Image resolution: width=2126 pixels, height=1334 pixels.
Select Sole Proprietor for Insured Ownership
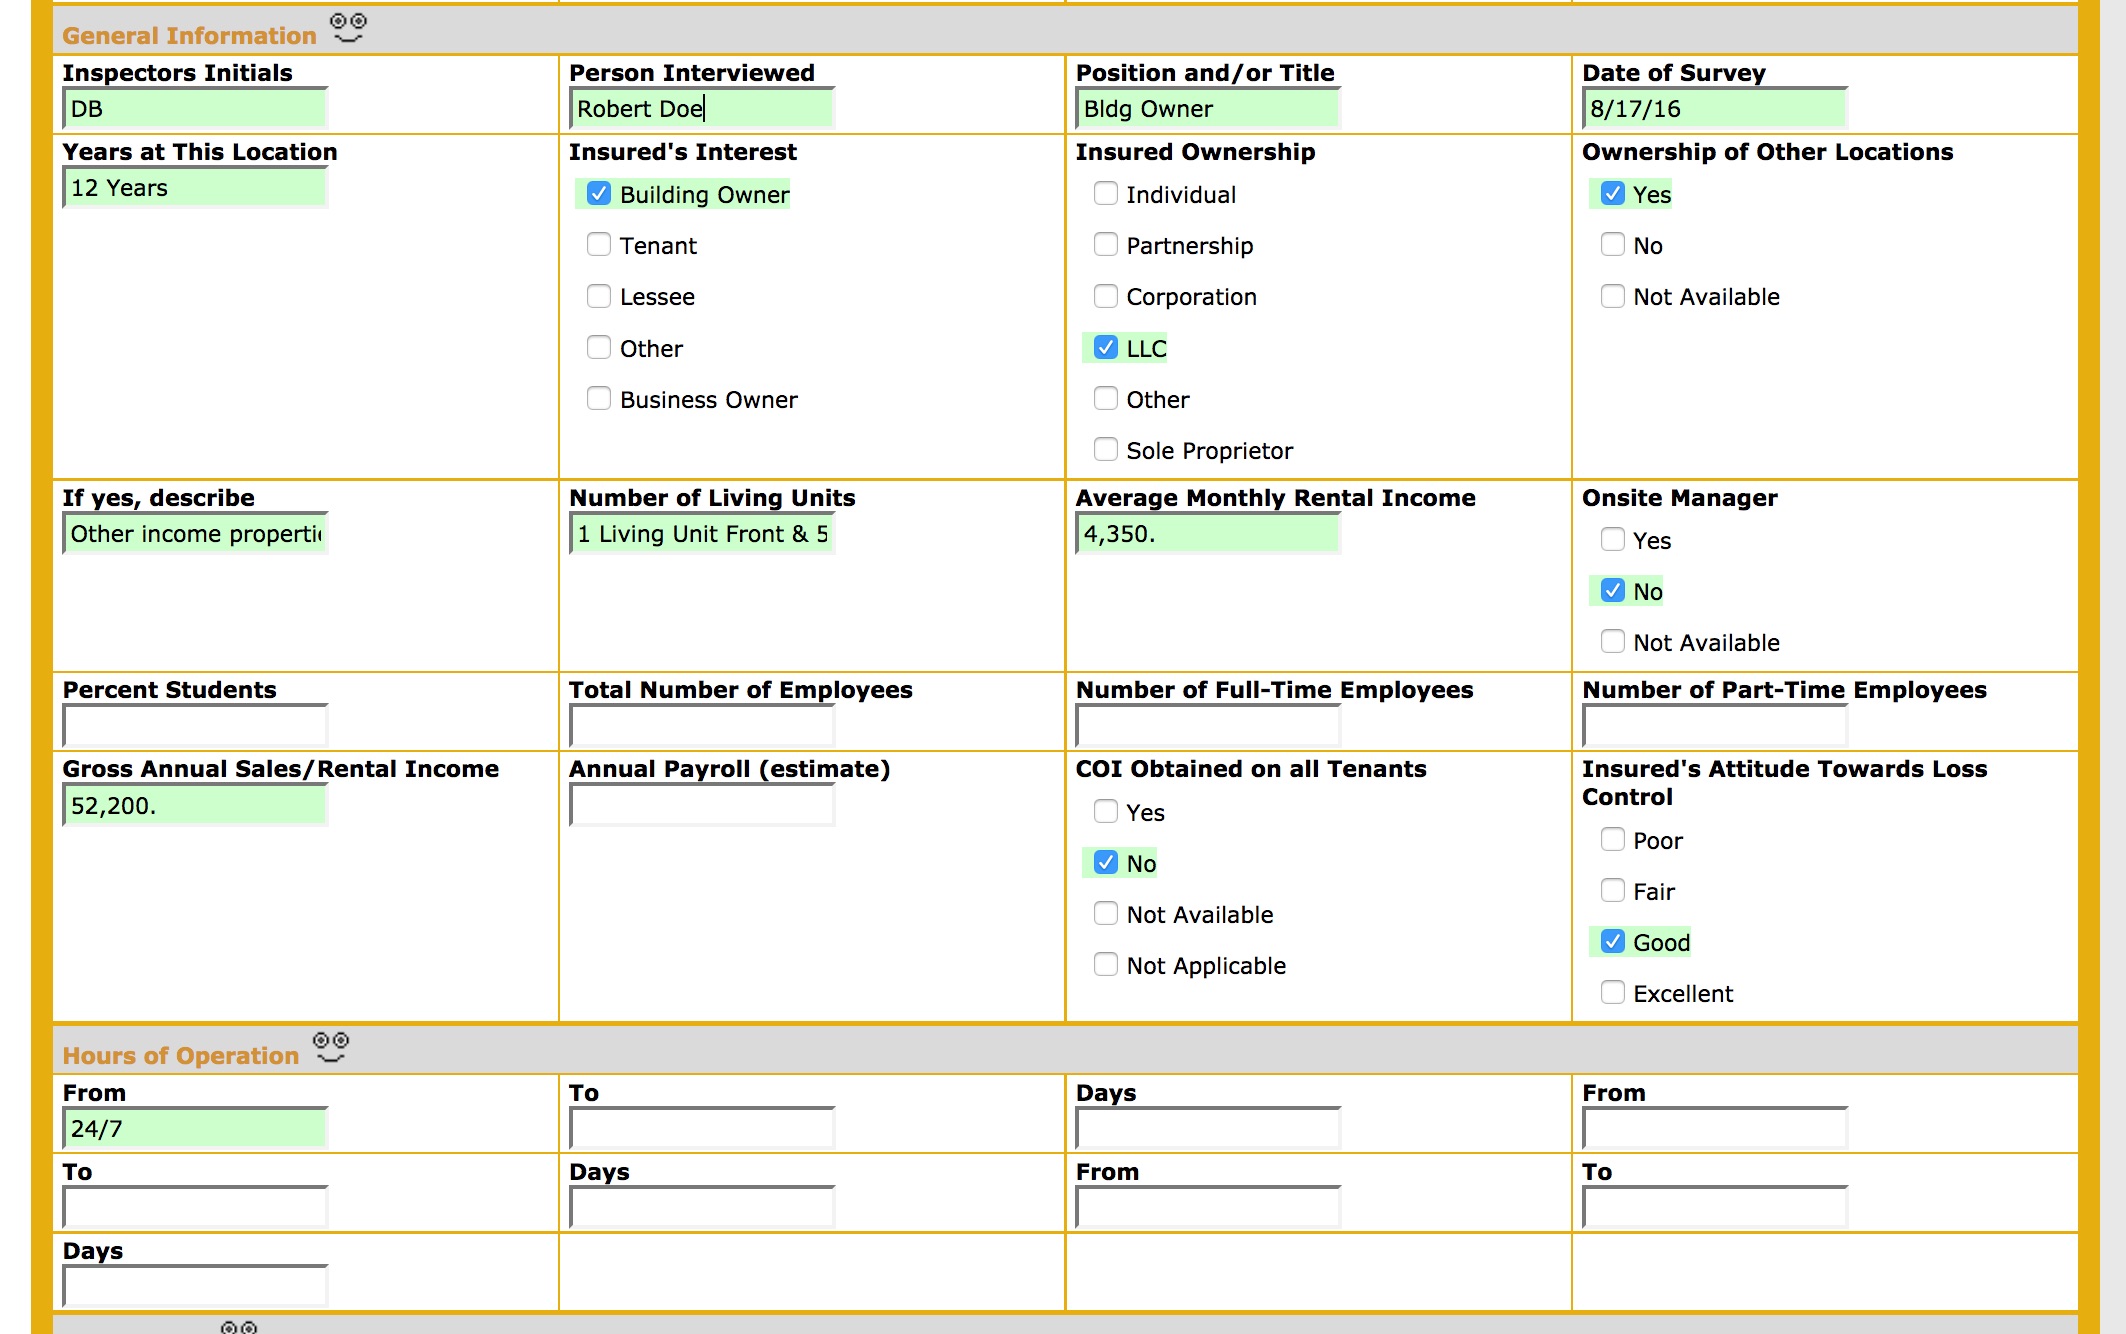(x=1105, y=450)
